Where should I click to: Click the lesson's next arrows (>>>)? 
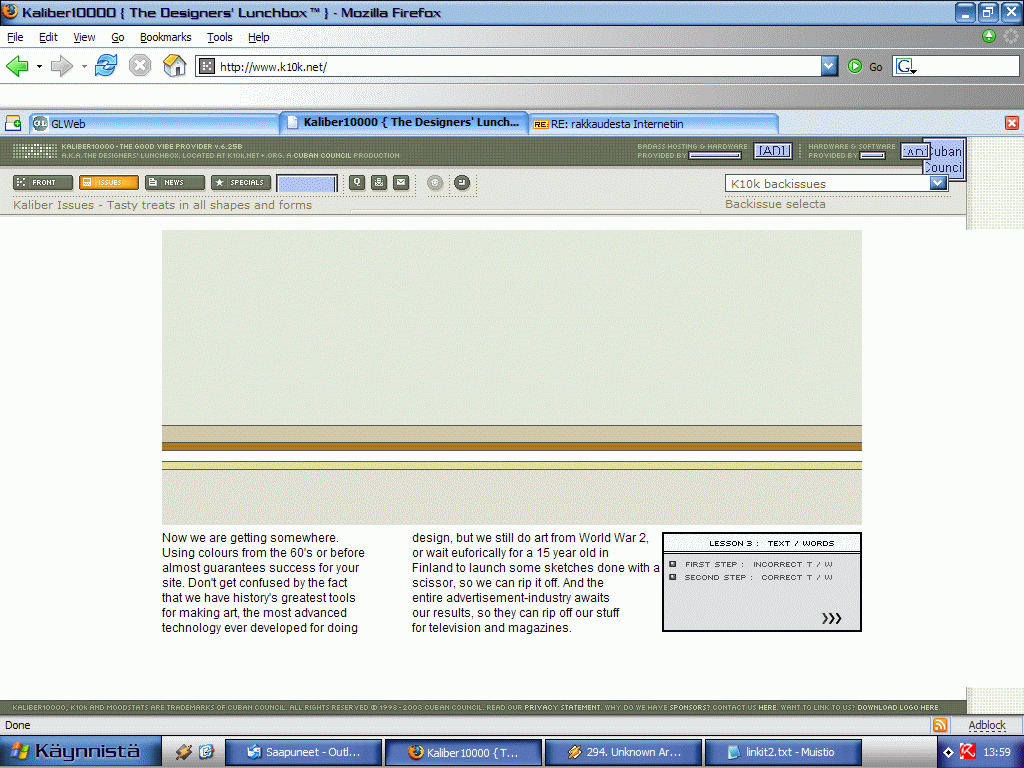[x=831, y=619]
